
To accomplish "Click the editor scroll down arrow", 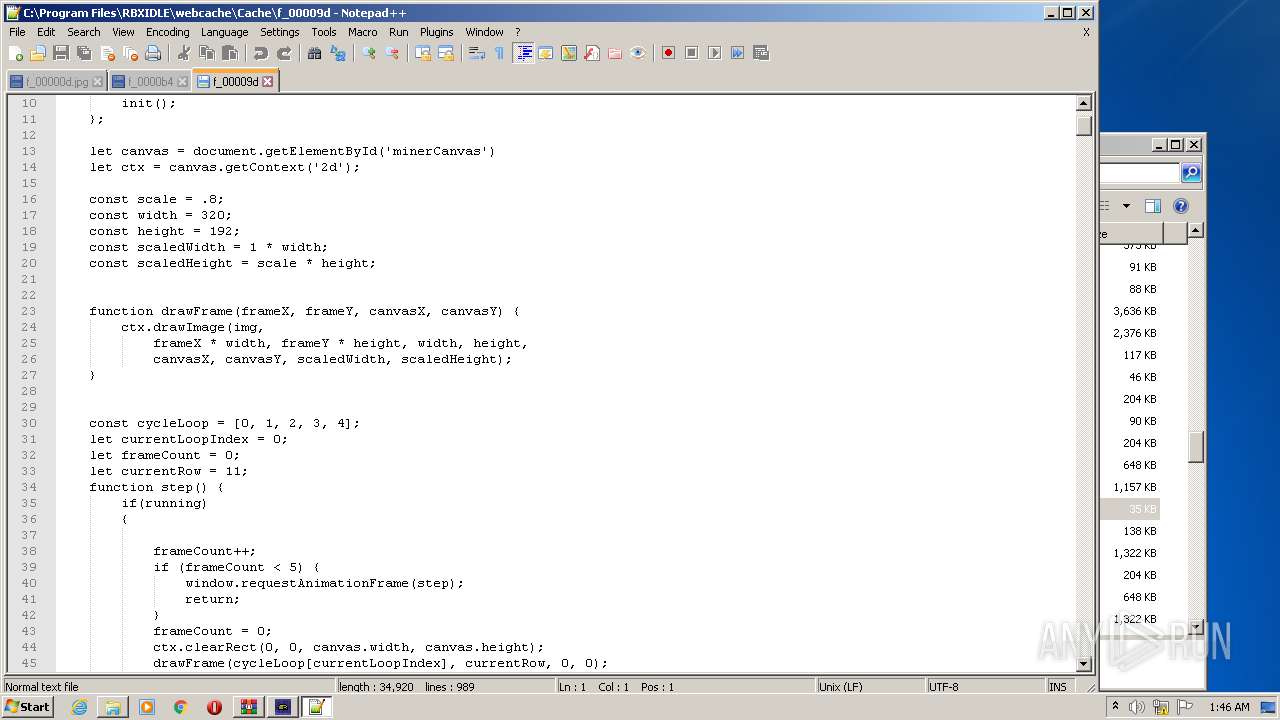I will 1083,664.
